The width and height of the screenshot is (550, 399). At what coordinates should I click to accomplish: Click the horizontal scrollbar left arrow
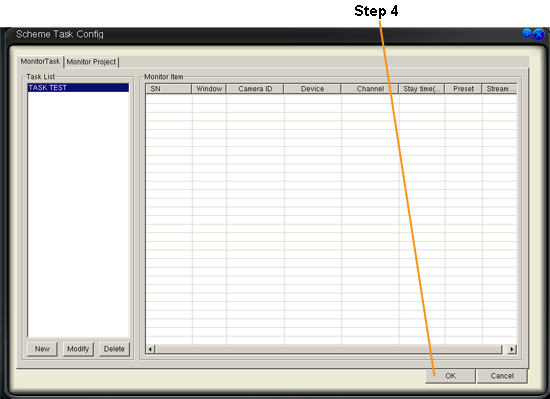(x=150, y=349)
